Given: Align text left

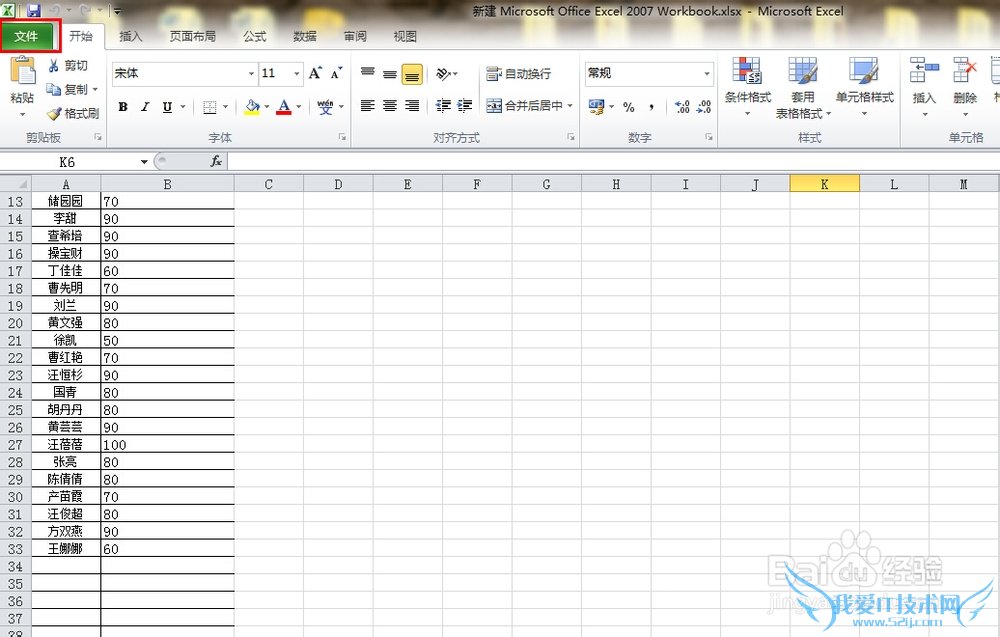Looking at the screenshot, I should pos(367,106).
